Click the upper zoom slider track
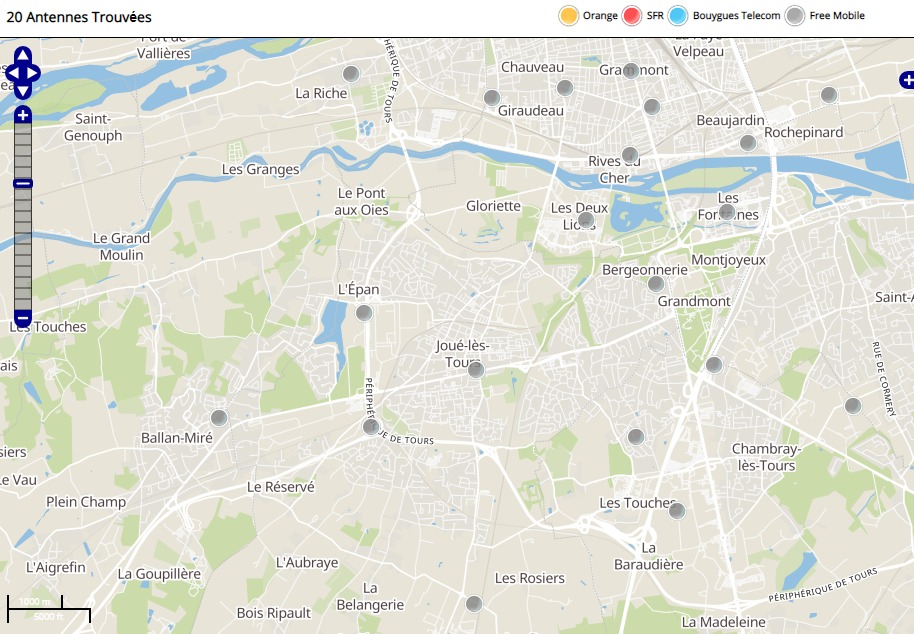The width and height of the screenshot is (914, 634). [x=23, y=150]
